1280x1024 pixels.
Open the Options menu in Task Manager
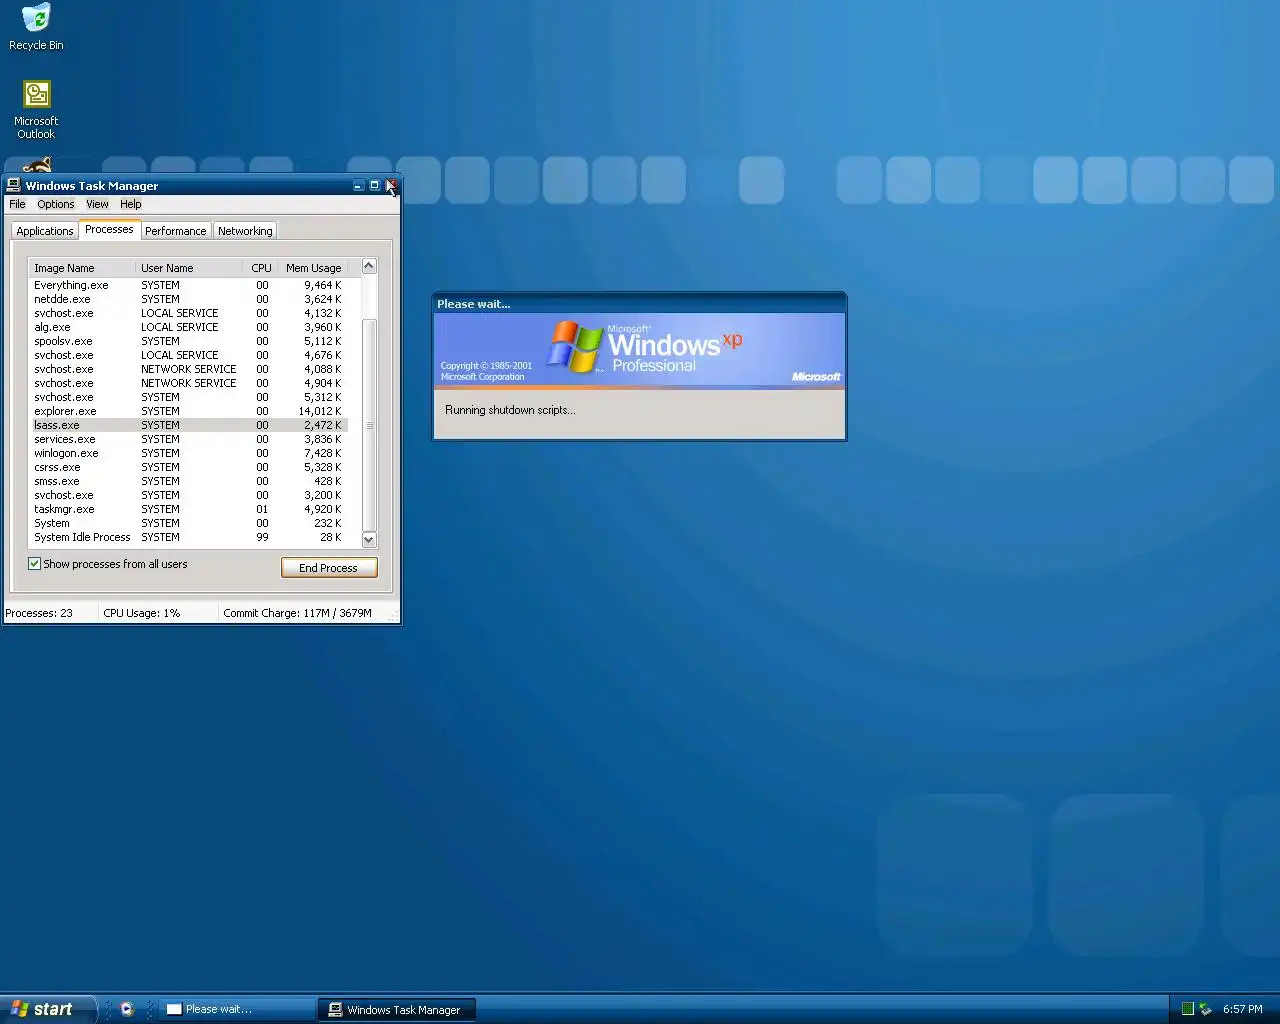tap(56, 204)
